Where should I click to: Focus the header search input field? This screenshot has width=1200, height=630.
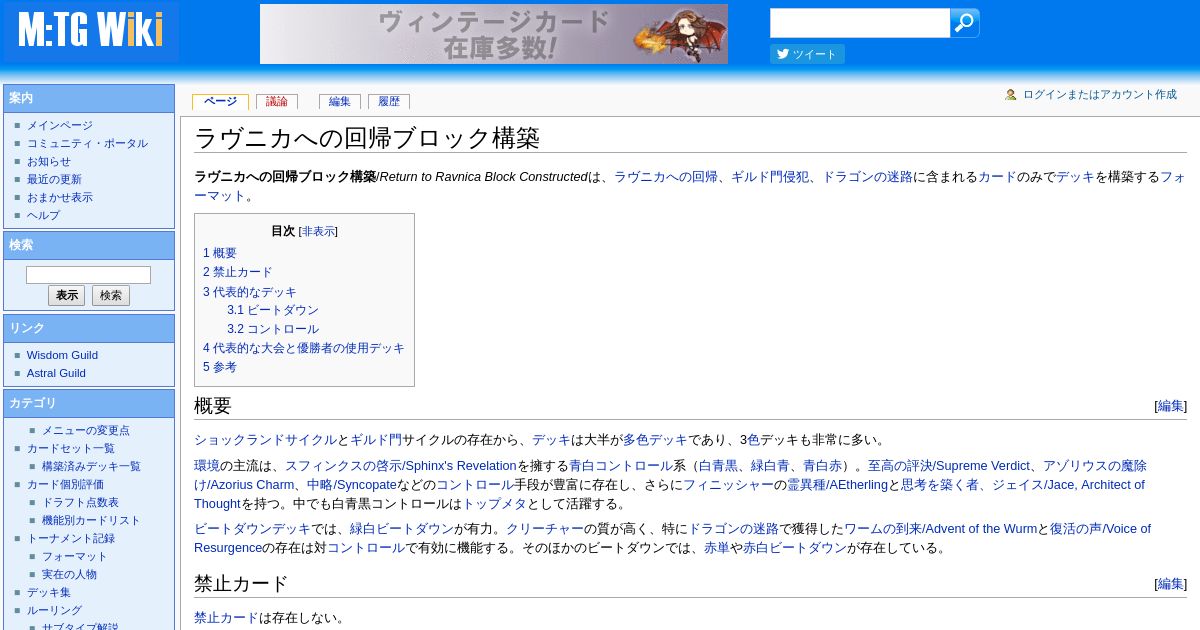860,23
